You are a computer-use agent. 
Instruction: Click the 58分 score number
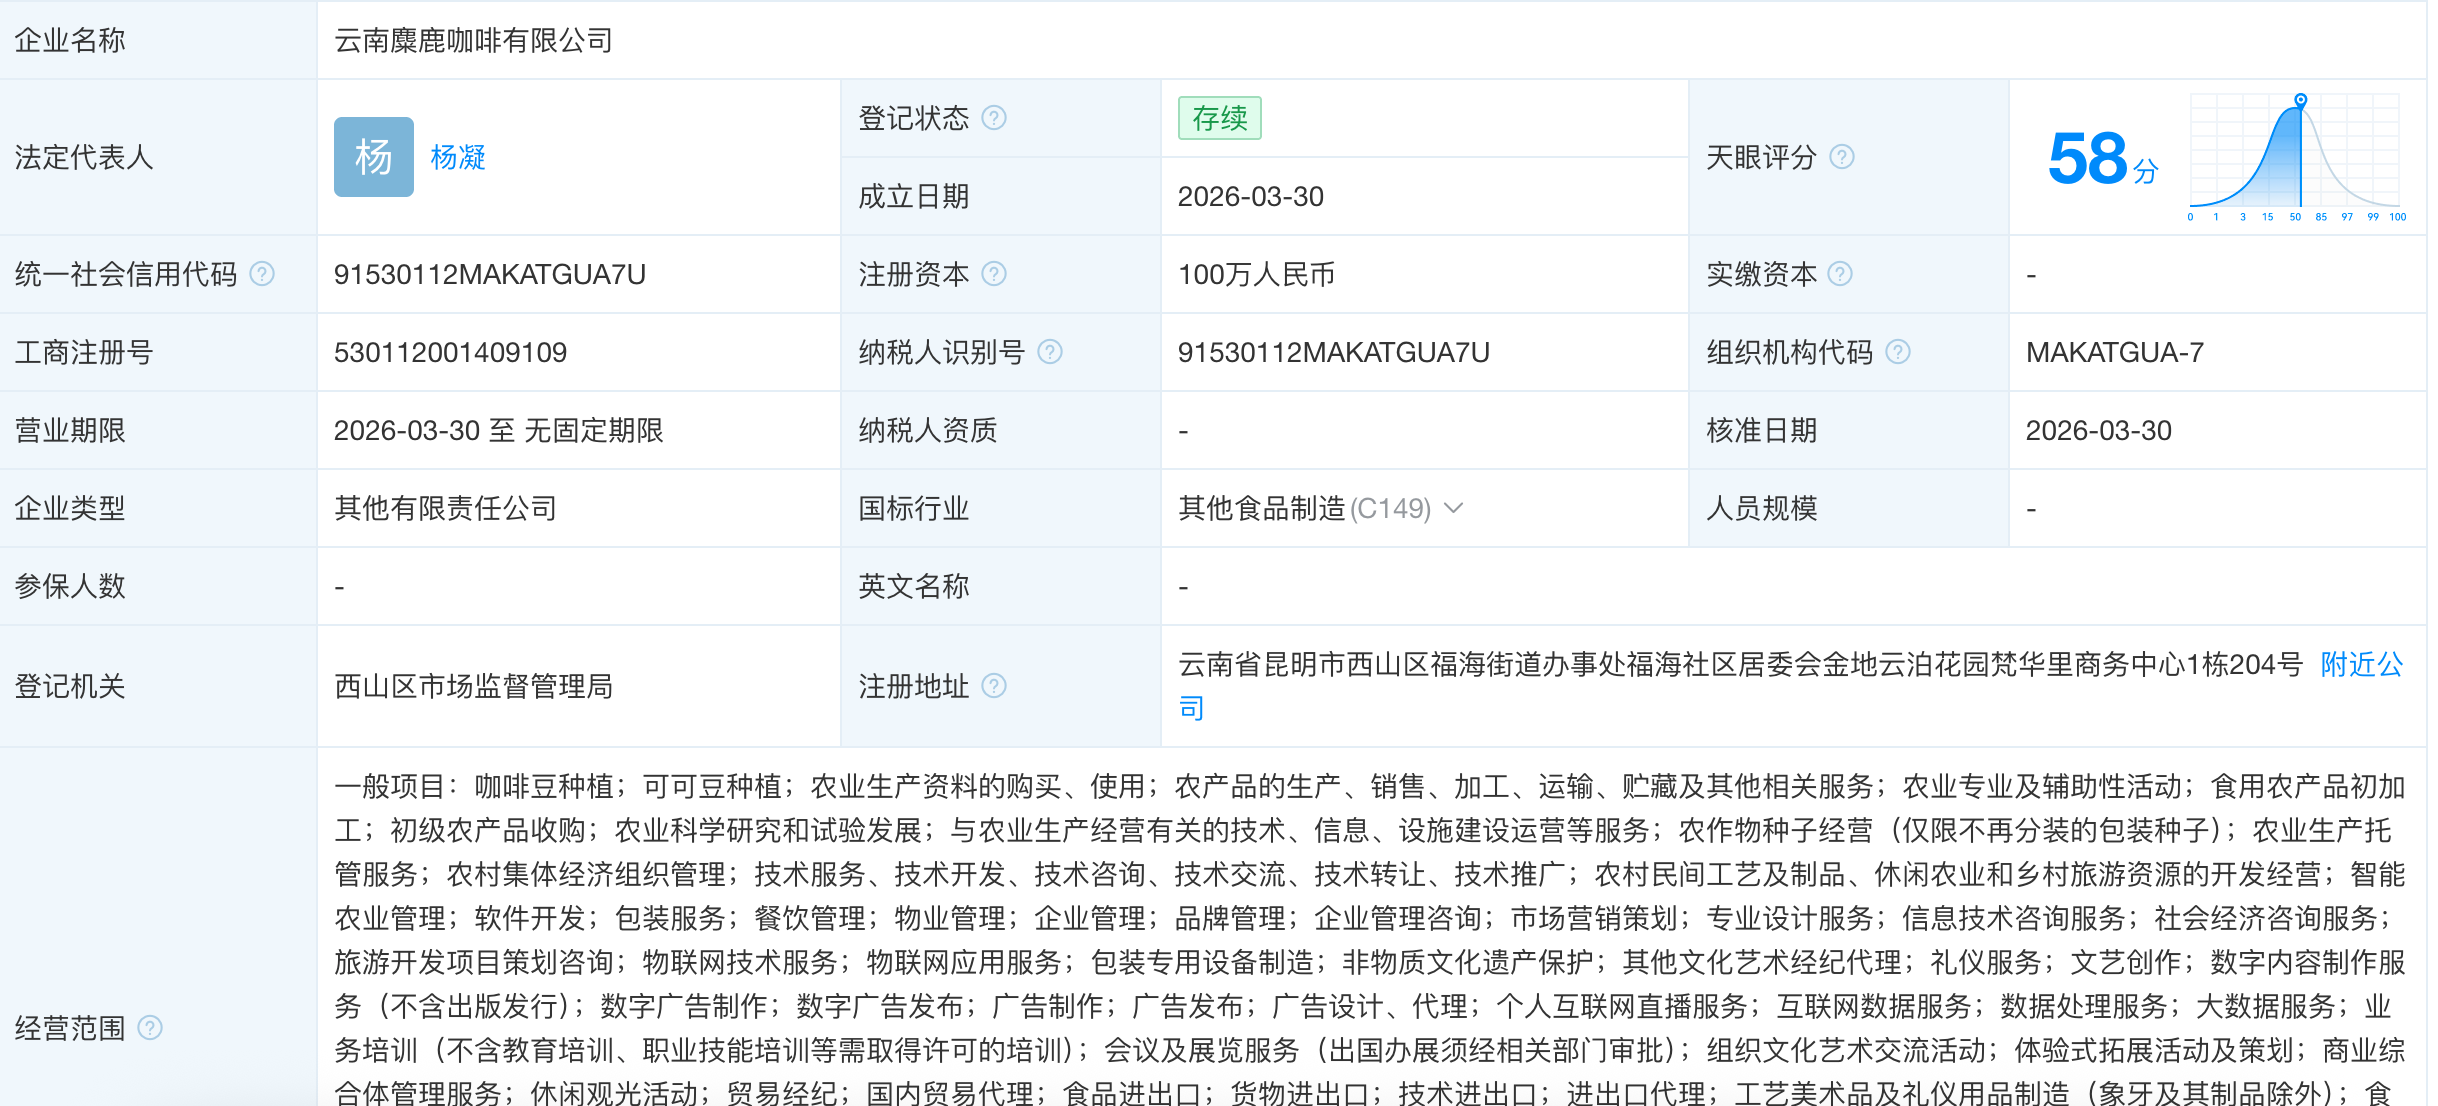click(x=2090, y=158)
